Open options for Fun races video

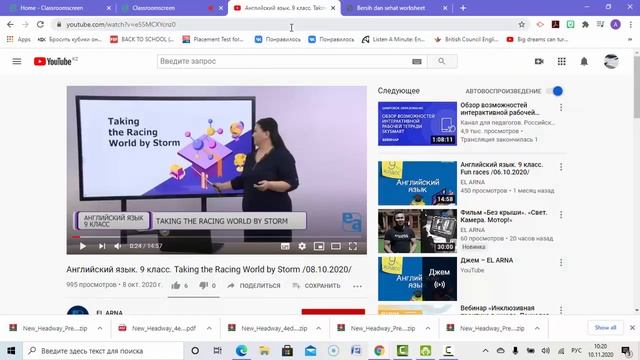coord(561,167)
